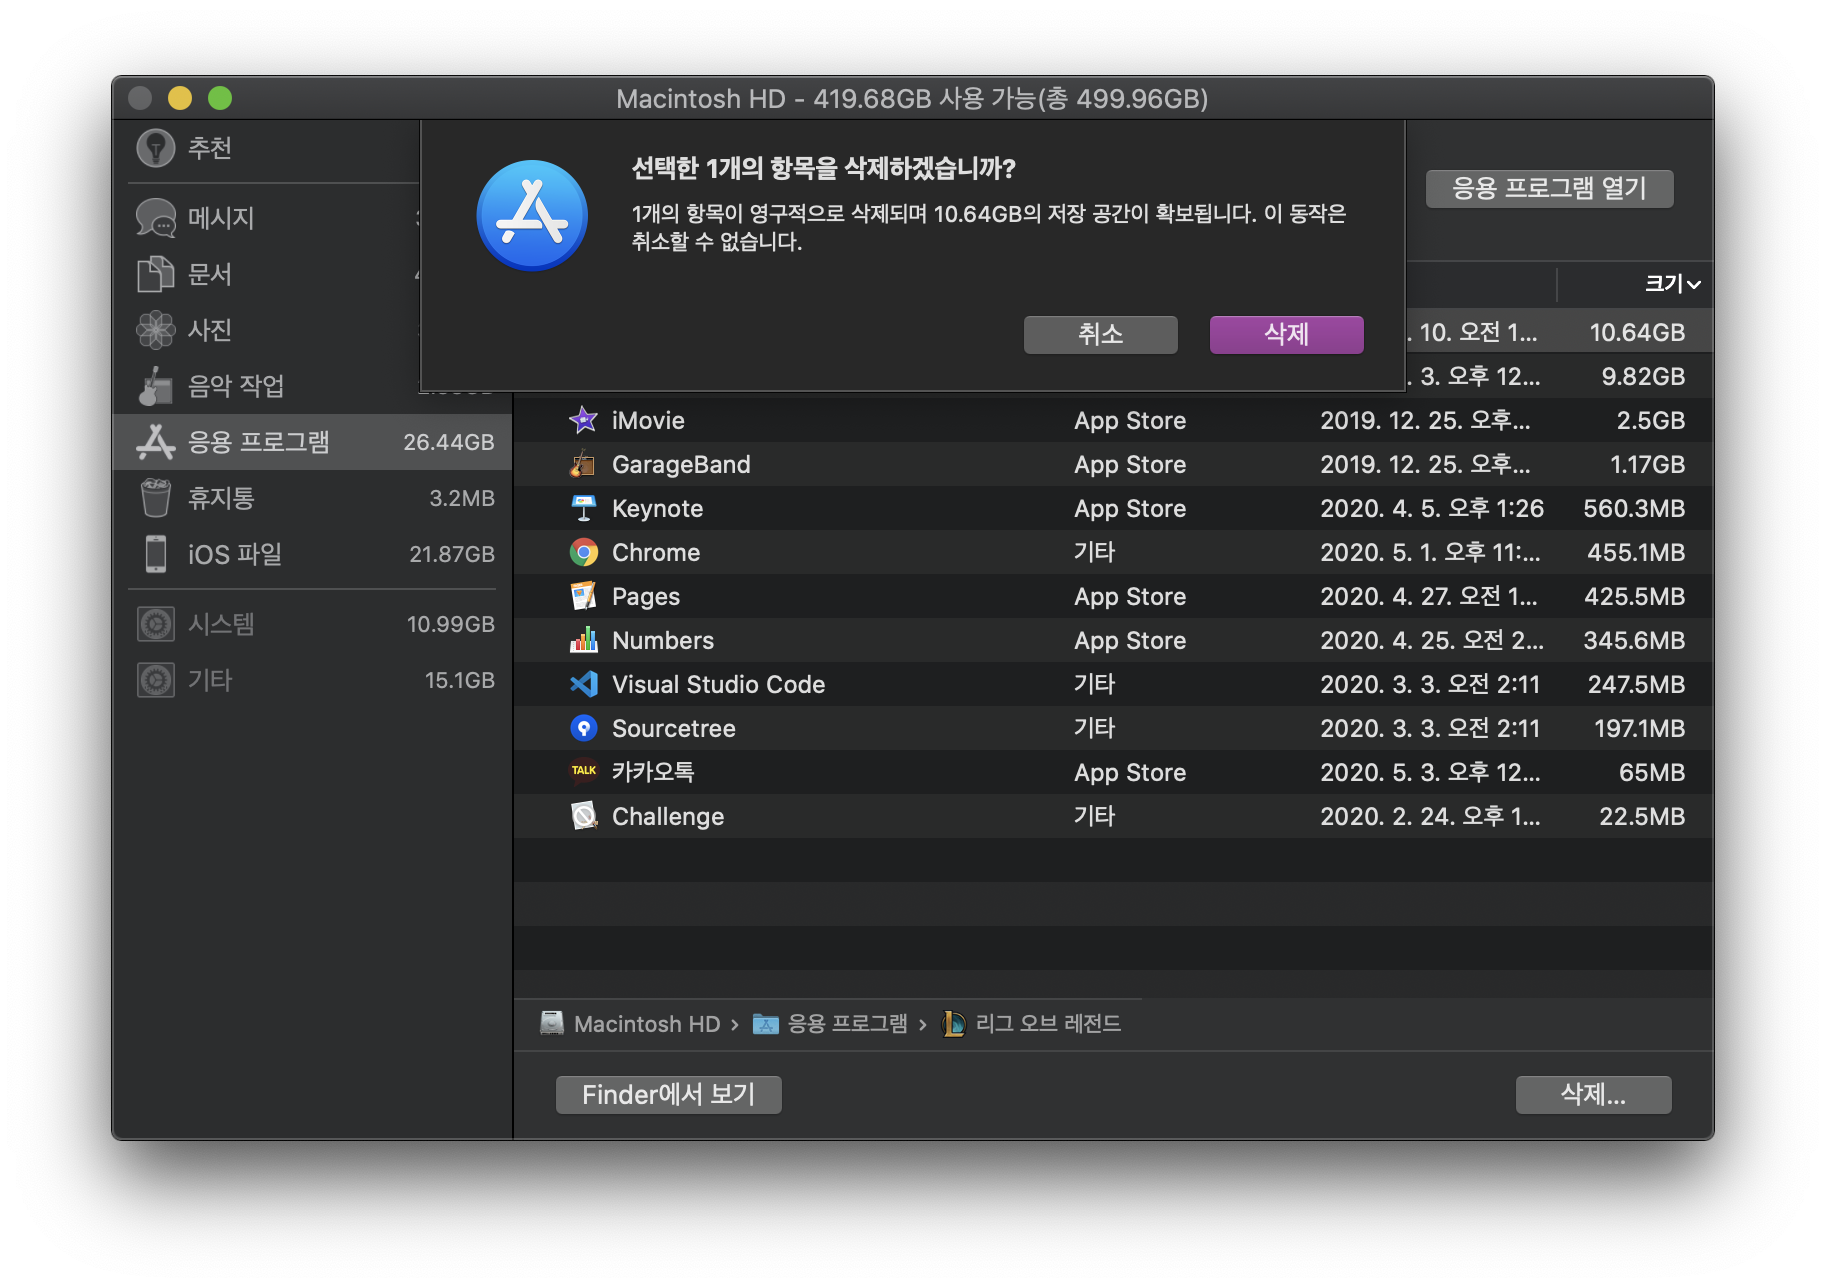Select iOS 파일 21.87GB sidebar entry

[x=312, y=554]
